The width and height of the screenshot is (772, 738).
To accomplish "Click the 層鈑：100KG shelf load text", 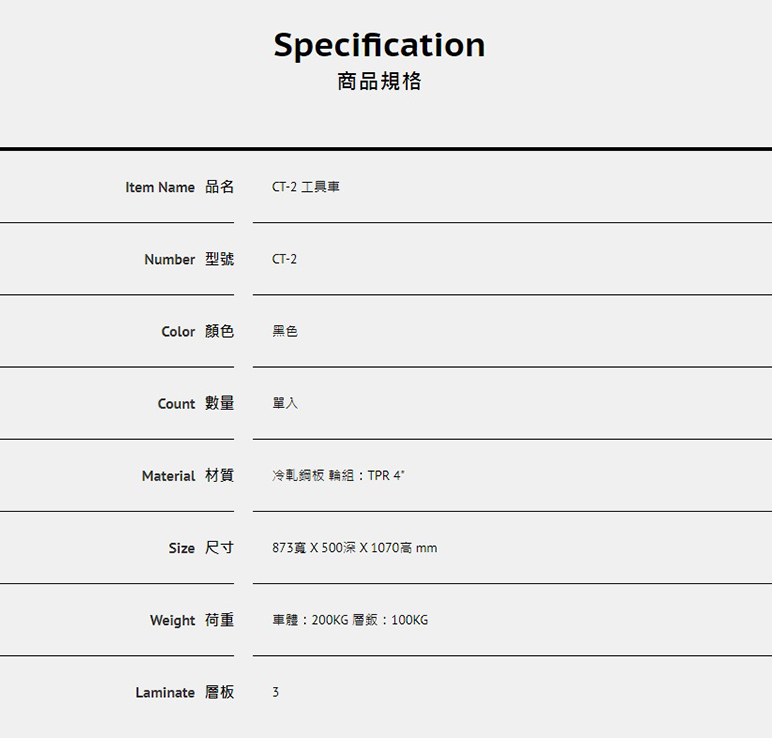I will tap(390, 620).
